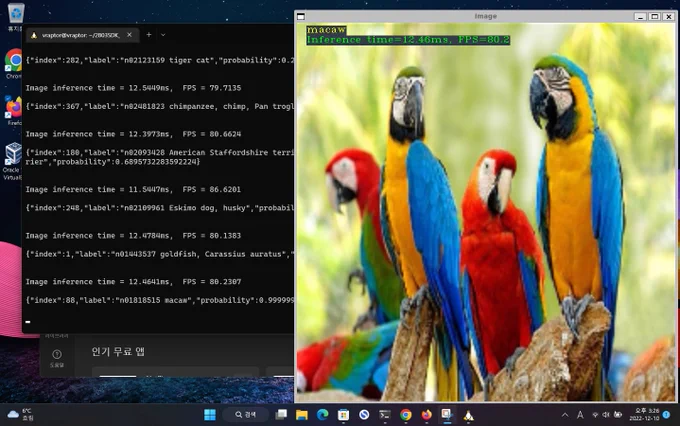680x426 pixels.
Task: Open Microsoft Store from the taskbar
Action: click(343, 415)
